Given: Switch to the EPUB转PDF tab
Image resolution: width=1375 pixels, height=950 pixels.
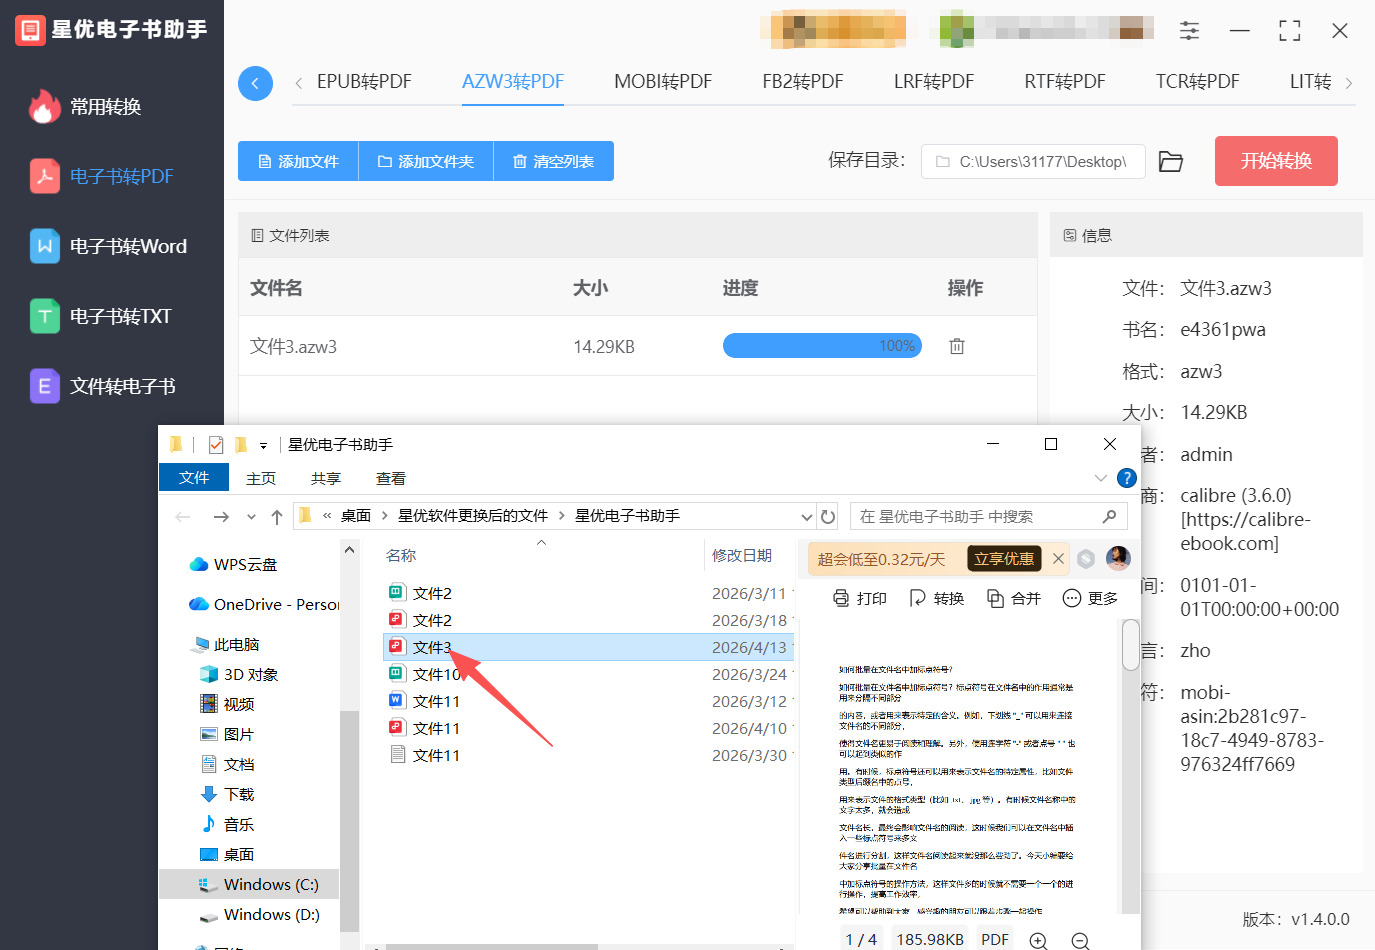Looking at the screenshot, I should [x=364, y=82].
